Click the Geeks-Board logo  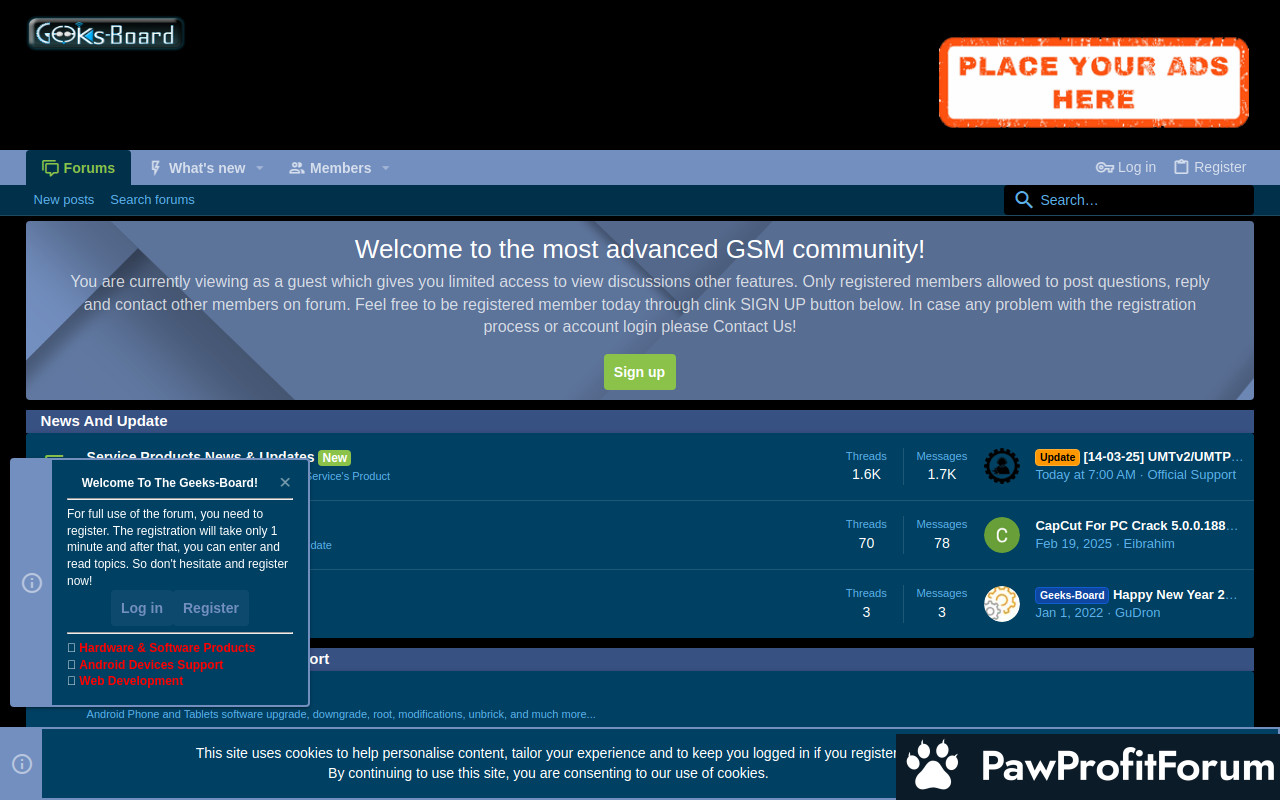coord(105,34)
